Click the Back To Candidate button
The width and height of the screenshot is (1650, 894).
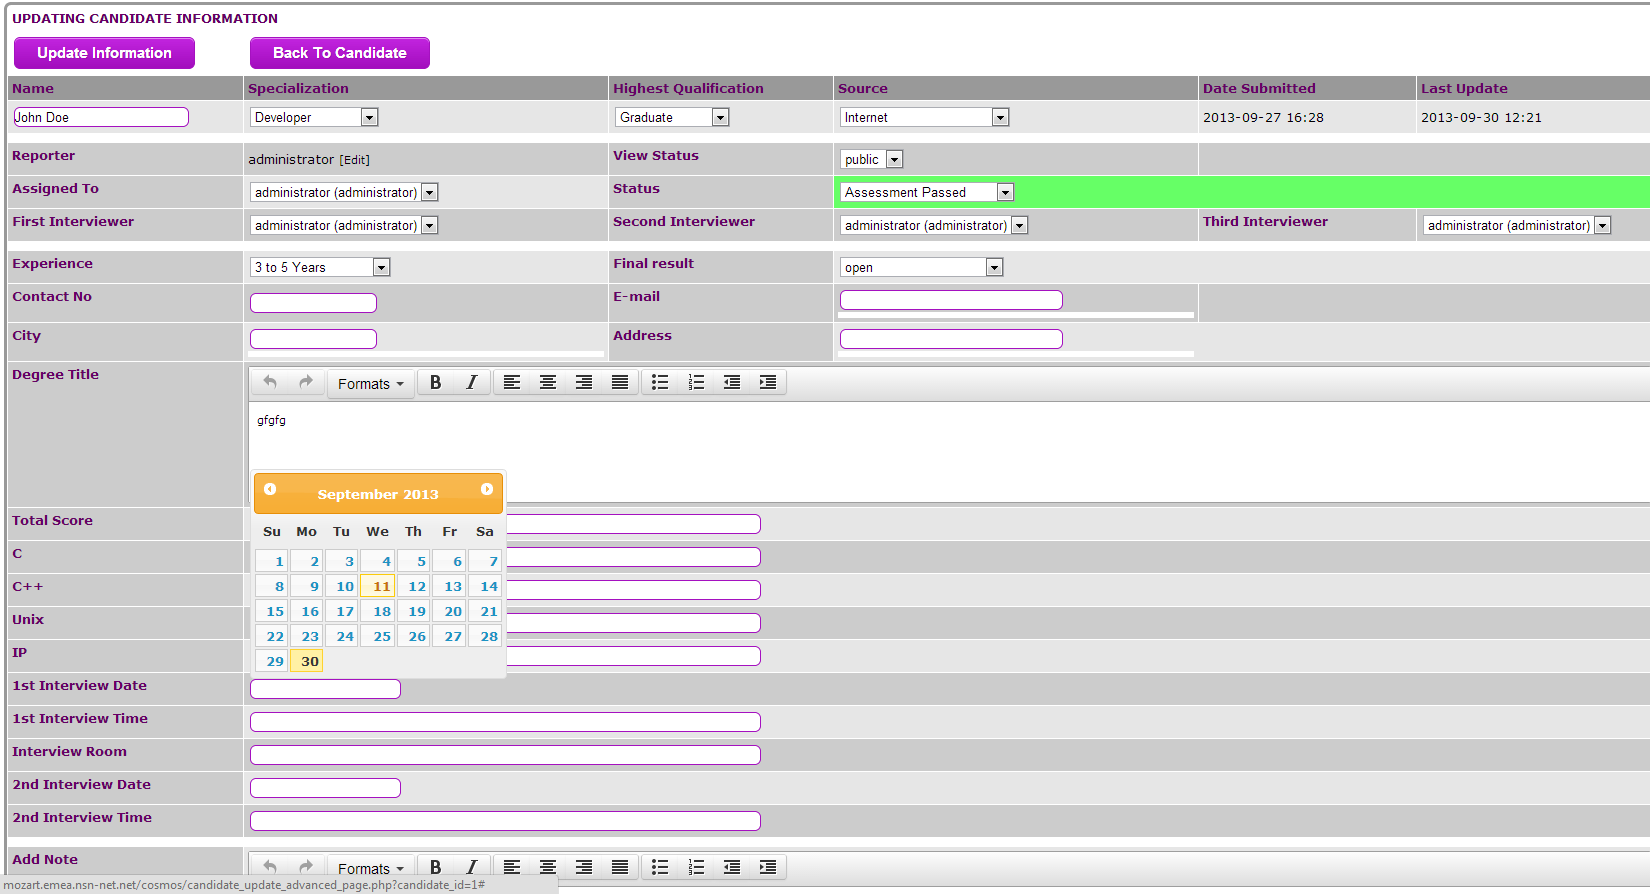[x=340, y=53]
